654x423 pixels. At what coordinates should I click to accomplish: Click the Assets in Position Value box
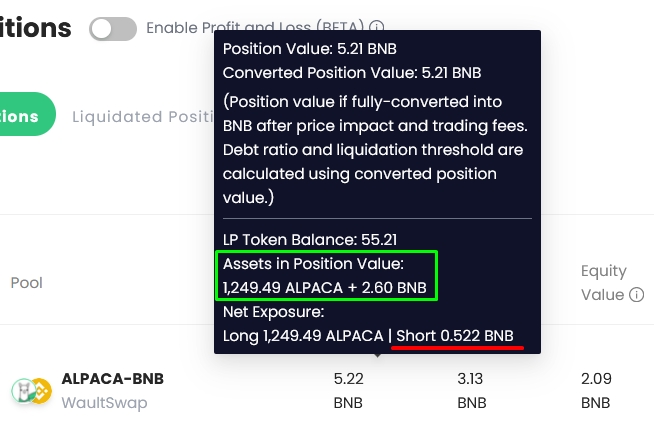pos(326,277)
